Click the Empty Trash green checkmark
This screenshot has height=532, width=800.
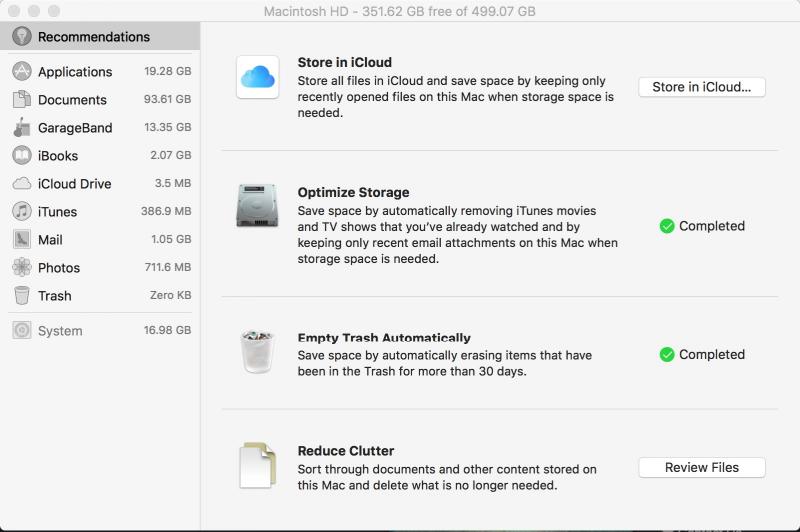pos(667,354)
